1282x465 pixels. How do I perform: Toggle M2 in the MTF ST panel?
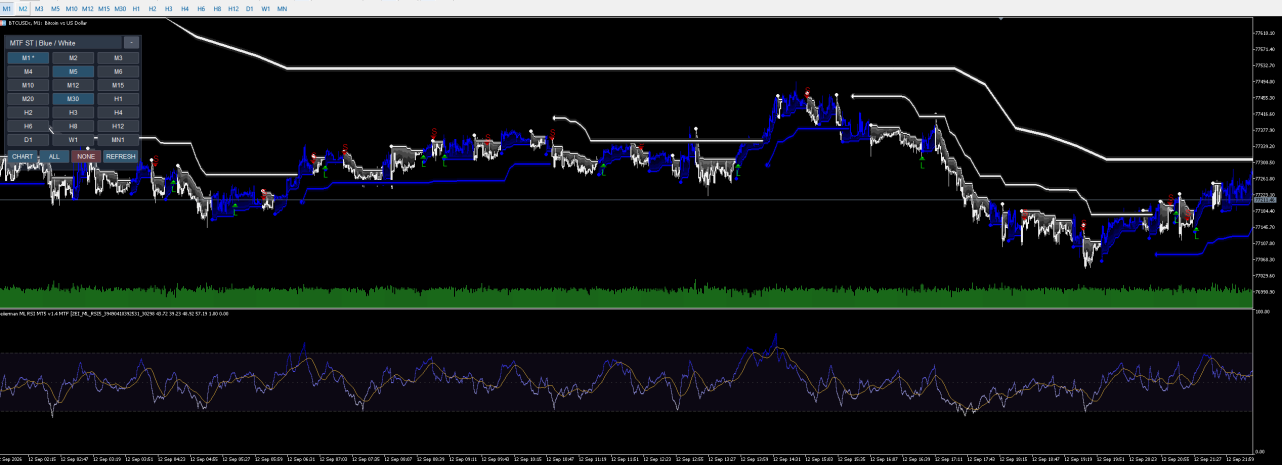73,58
